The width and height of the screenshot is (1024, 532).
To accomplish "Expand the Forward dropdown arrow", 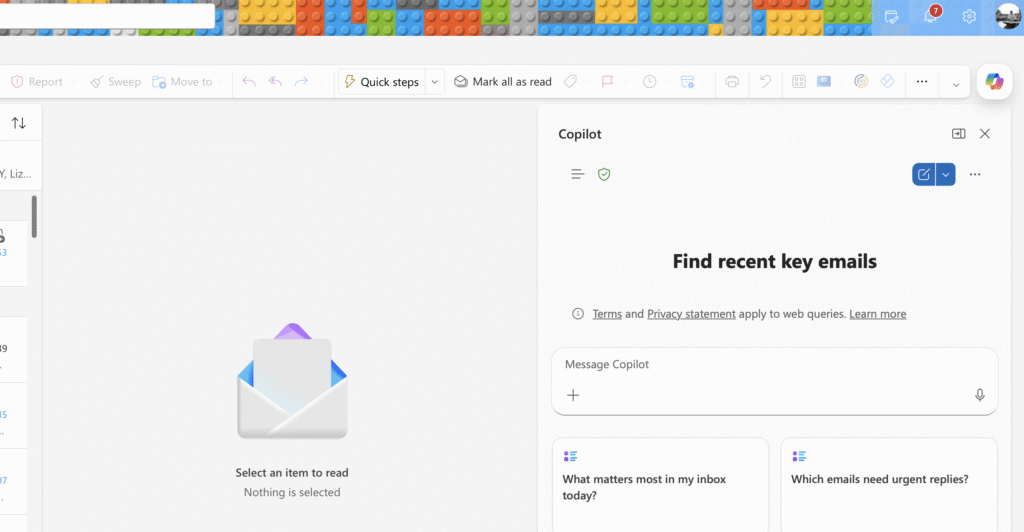I will 320,82.
